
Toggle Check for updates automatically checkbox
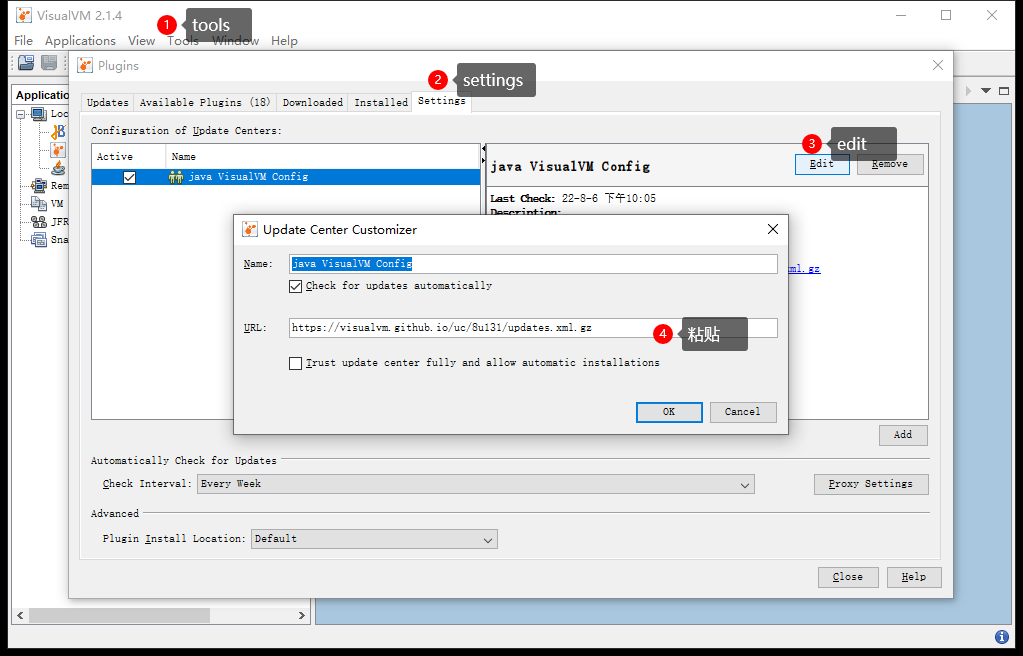296,286
